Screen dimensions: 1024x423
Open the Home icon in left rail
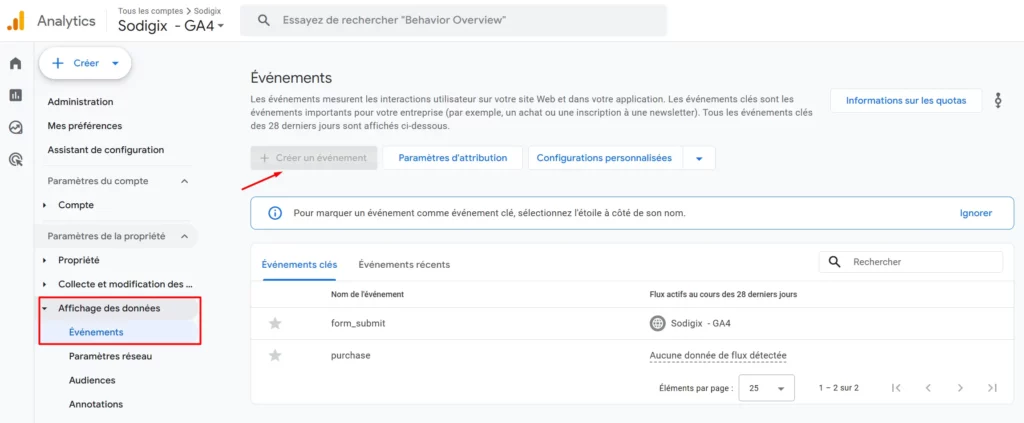[16, 63]
